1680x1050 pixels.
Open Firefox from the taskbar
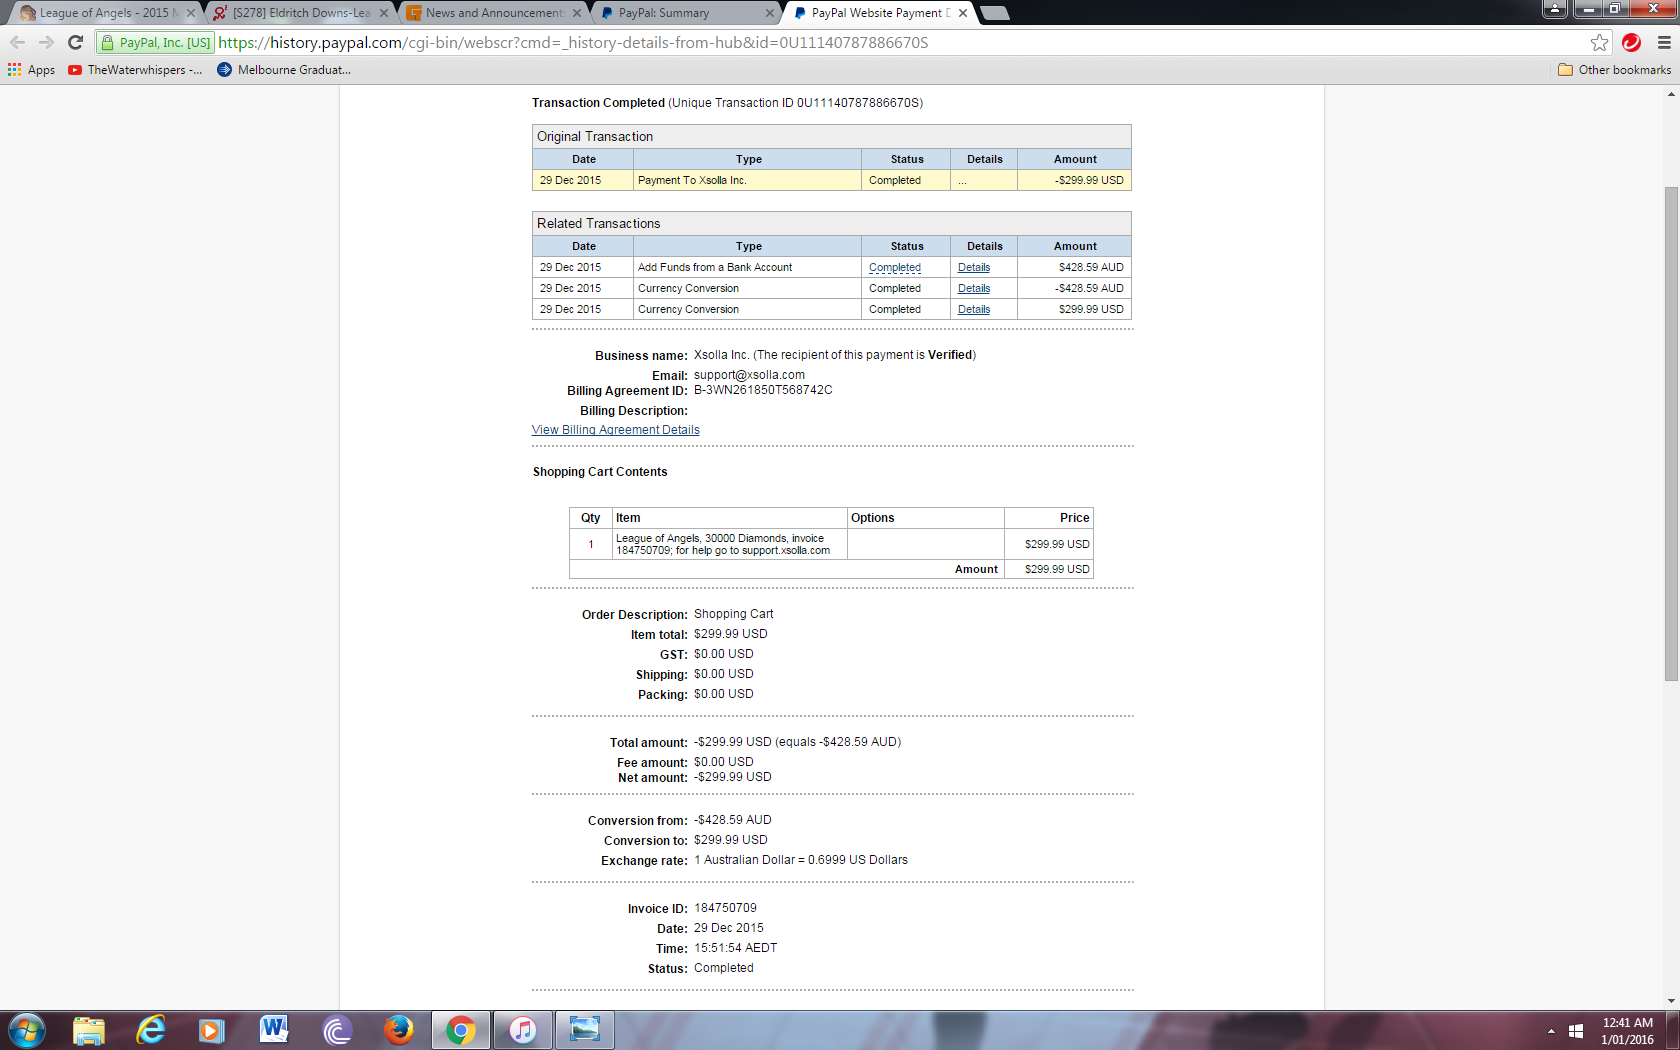click(x=398, y=1029)
